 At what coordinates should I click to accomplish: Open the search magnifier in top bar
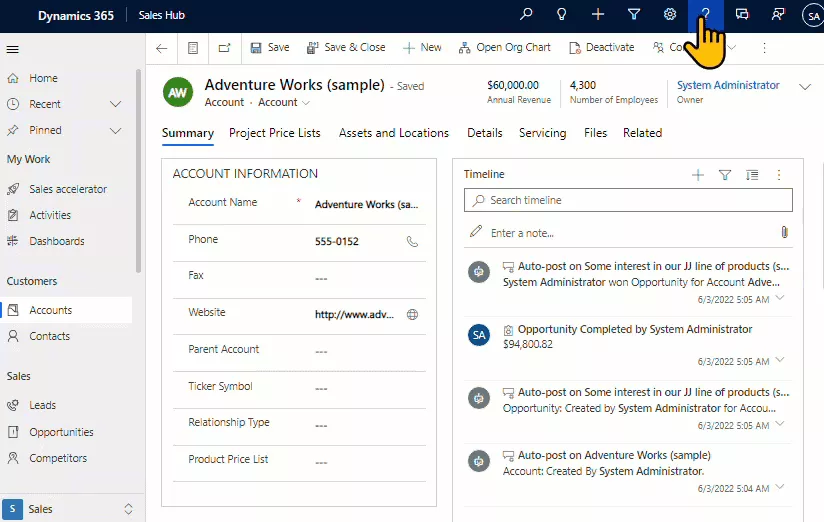tap(526, 15)
